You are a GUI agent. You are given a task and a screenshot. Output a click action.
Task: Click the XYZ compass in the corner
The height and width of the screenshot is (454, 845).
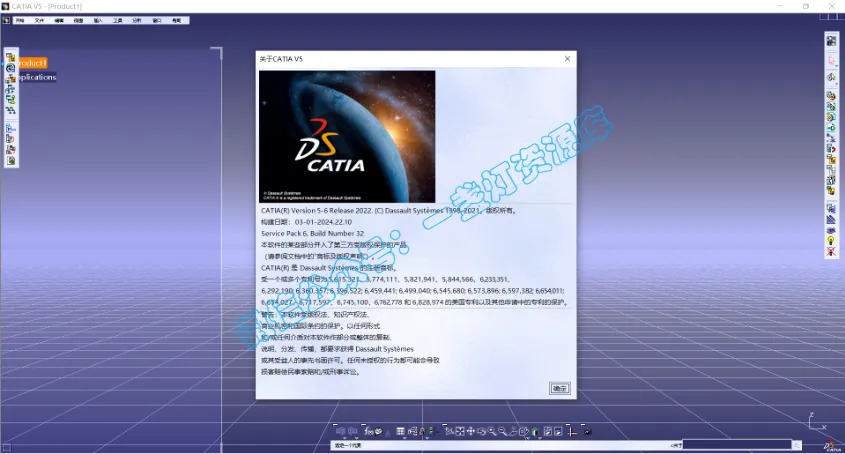click(x=817, y=422)
